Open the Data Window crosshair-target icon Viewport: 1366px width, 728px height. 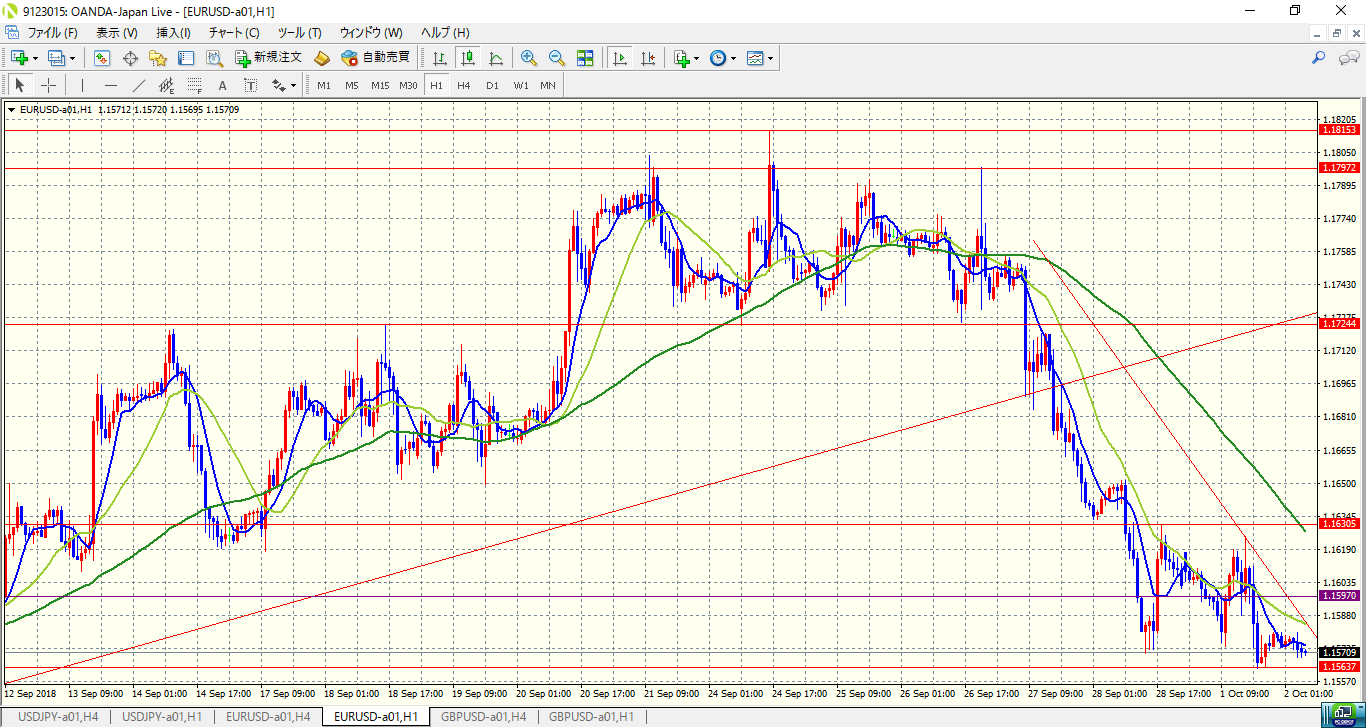(130, 58)
